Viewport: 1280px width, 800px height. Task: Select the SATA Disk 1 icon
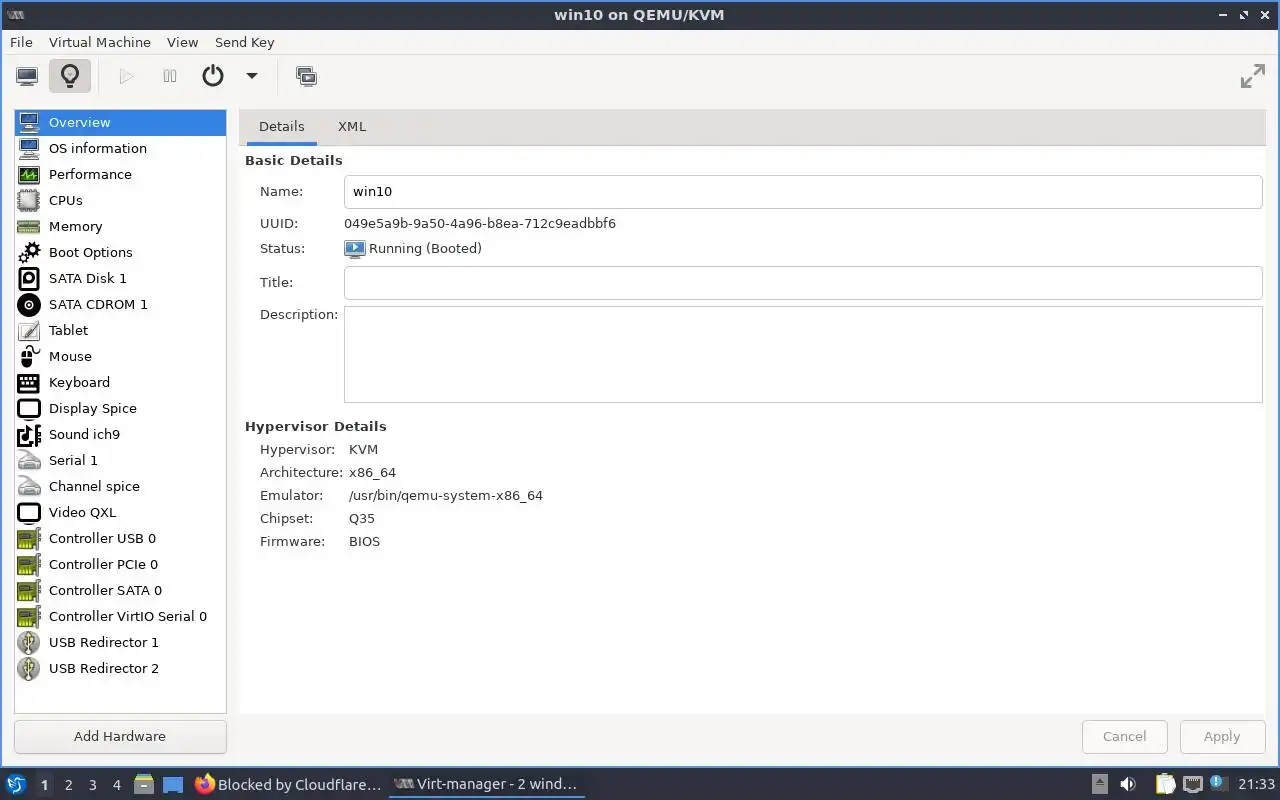pos(29,278)
